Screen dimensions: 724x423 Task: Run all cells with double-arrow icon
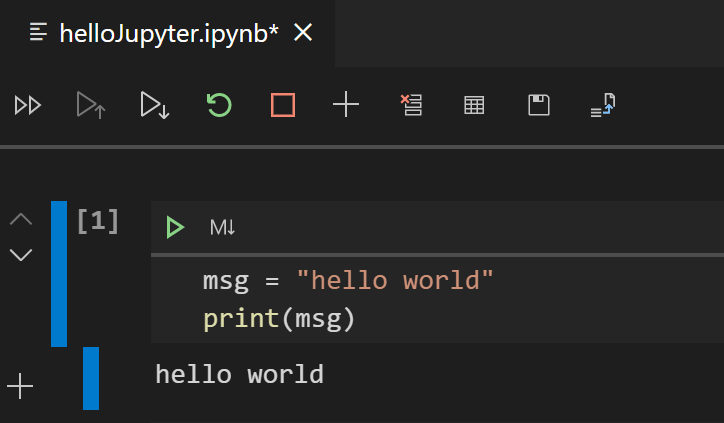[28, 105]
